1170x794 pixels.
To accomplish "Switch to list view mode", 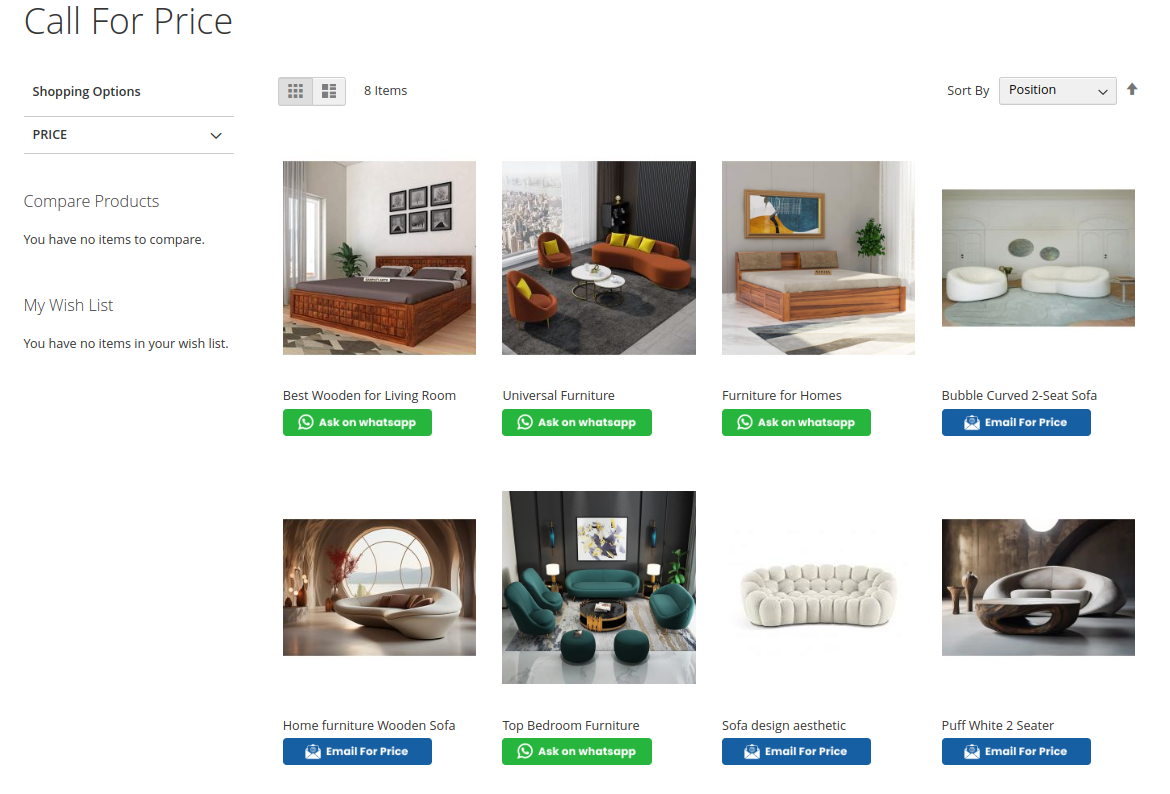I will pos(329,91).
